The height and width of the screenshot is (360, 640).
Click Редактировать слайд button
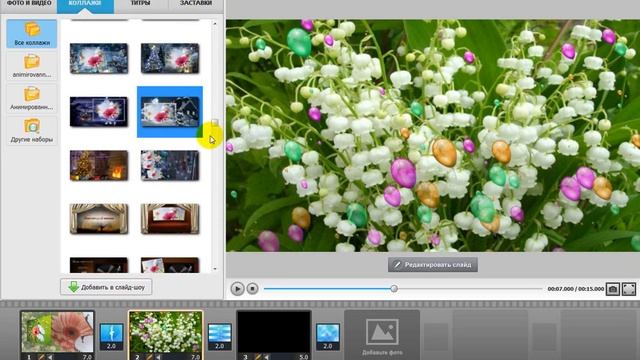tap(433, 264)
